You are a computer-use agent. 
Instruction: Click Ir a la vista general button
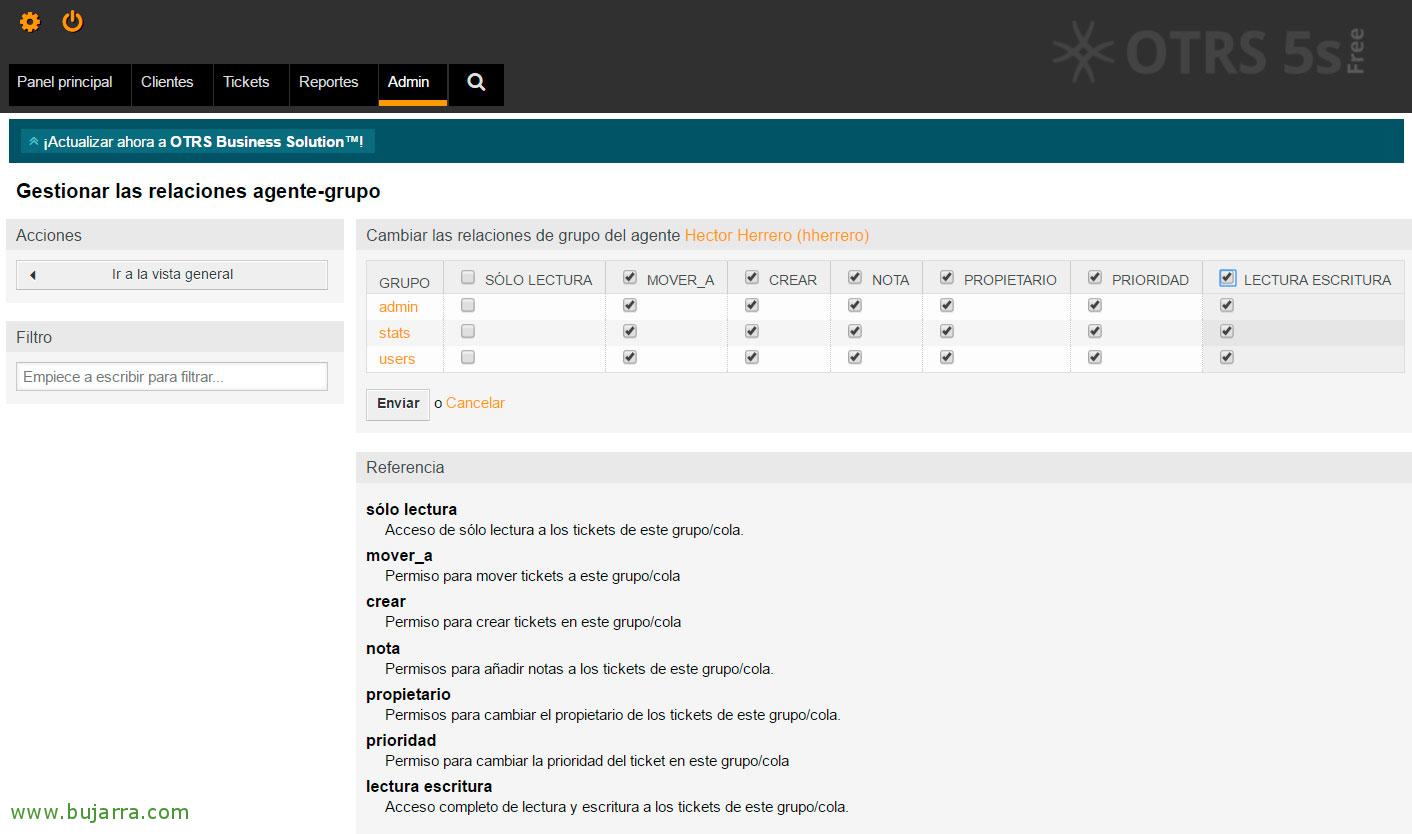pyautogui.click(x=172, y=275)
